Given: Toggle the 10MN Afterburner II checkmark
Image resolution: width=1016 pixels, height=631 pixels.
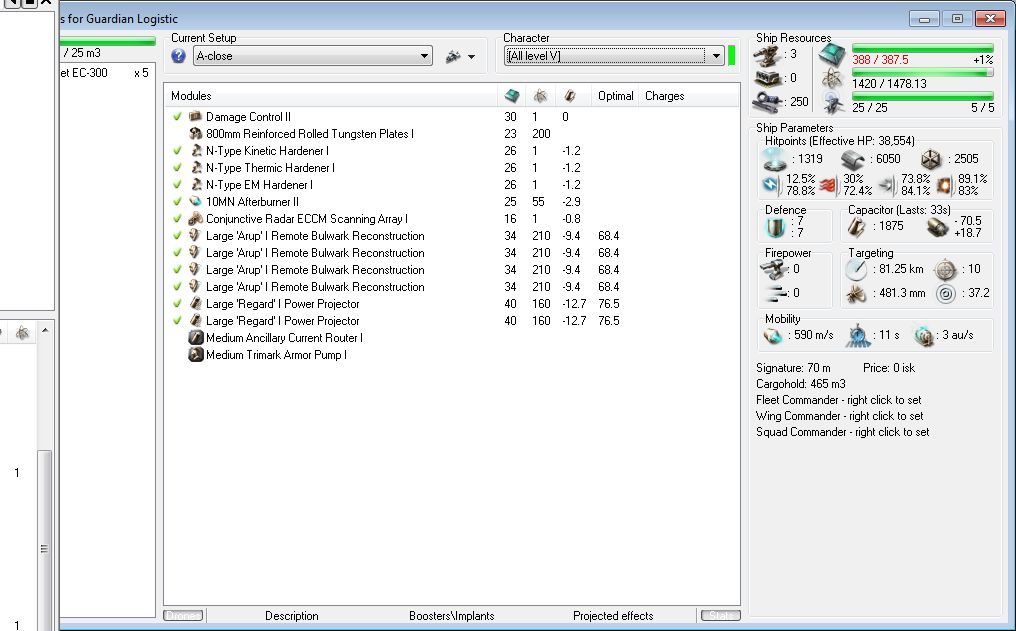Looking at the screenshot, I should [177, 201].
